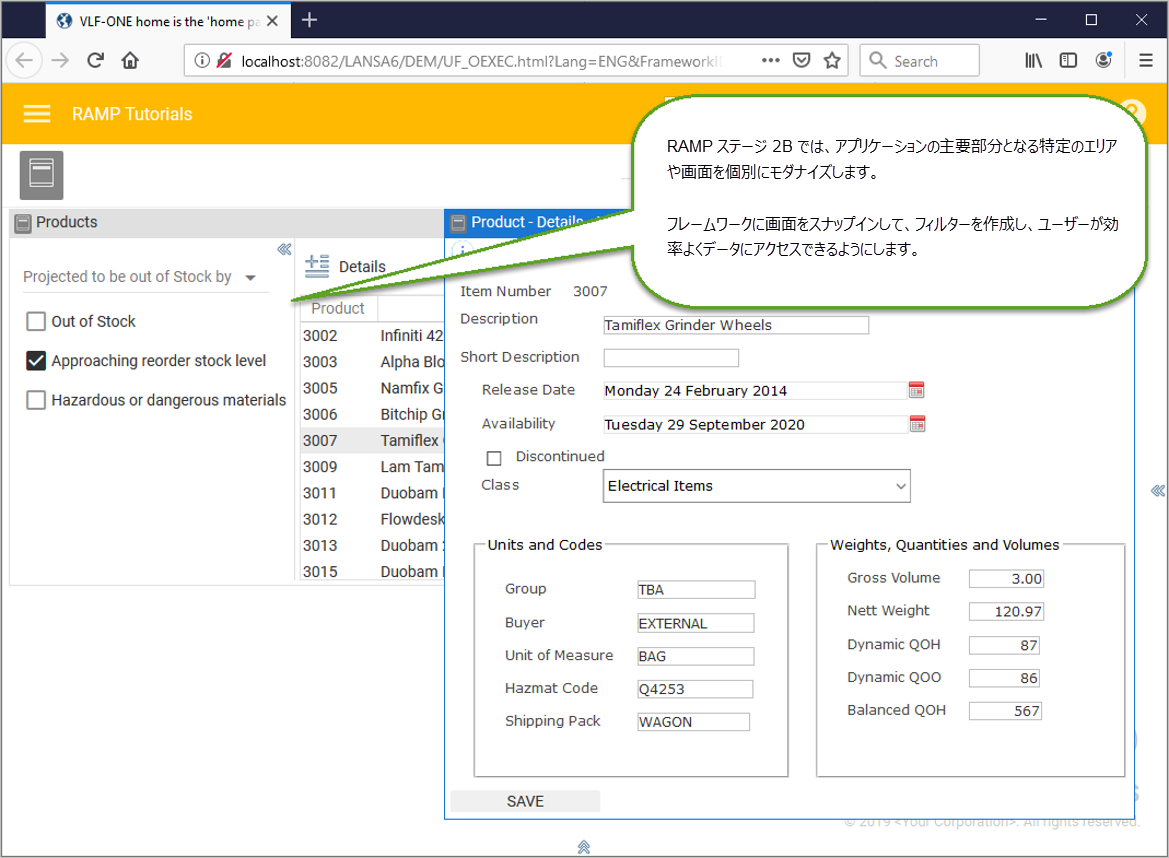Close the VLF-ONE home tab
Screen dimensions: 1169x858
273,21
